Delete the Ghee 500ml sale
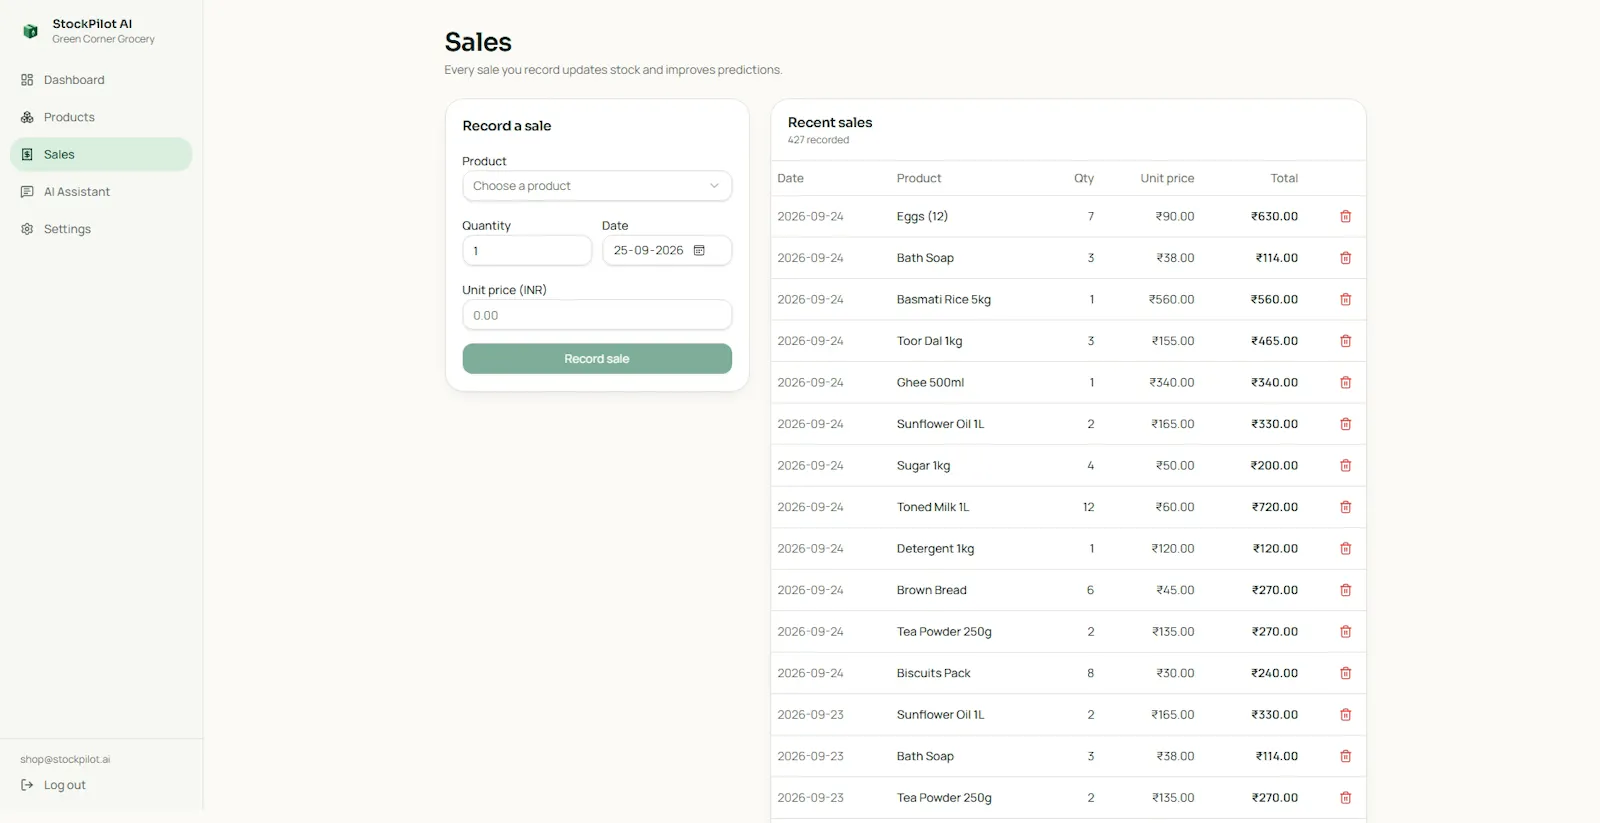 click(x=1345, y=382)
